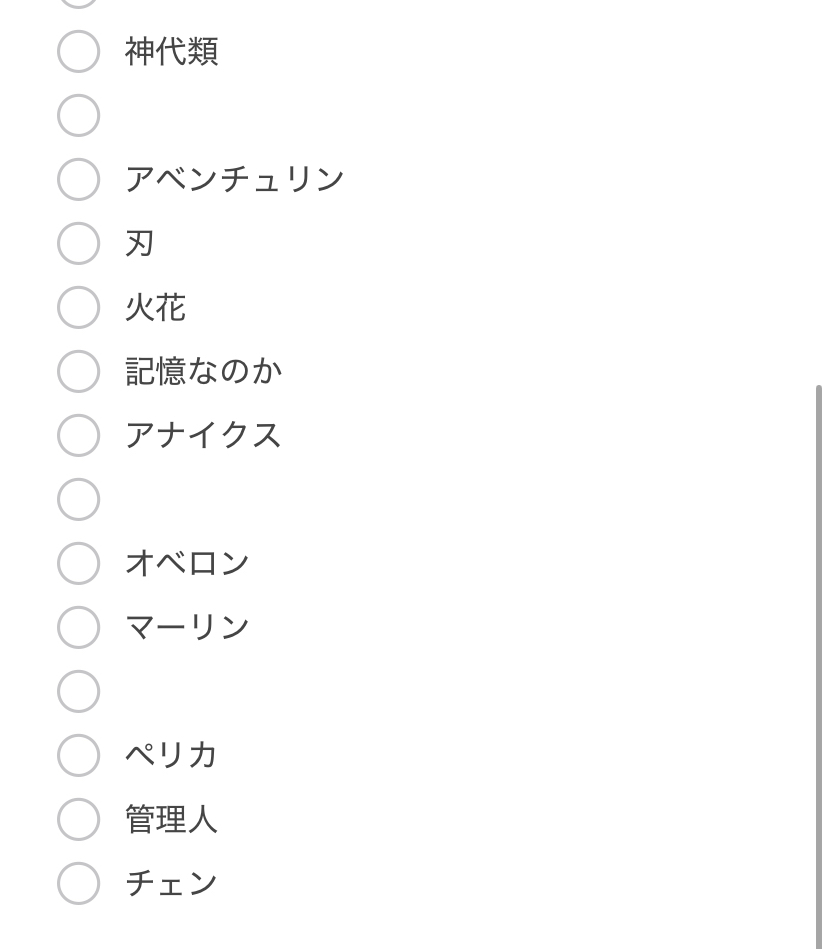Click the アベンチュリン label text
This screenshot has width=828, height=949.
pyautogui.click(x=234, y=180)
